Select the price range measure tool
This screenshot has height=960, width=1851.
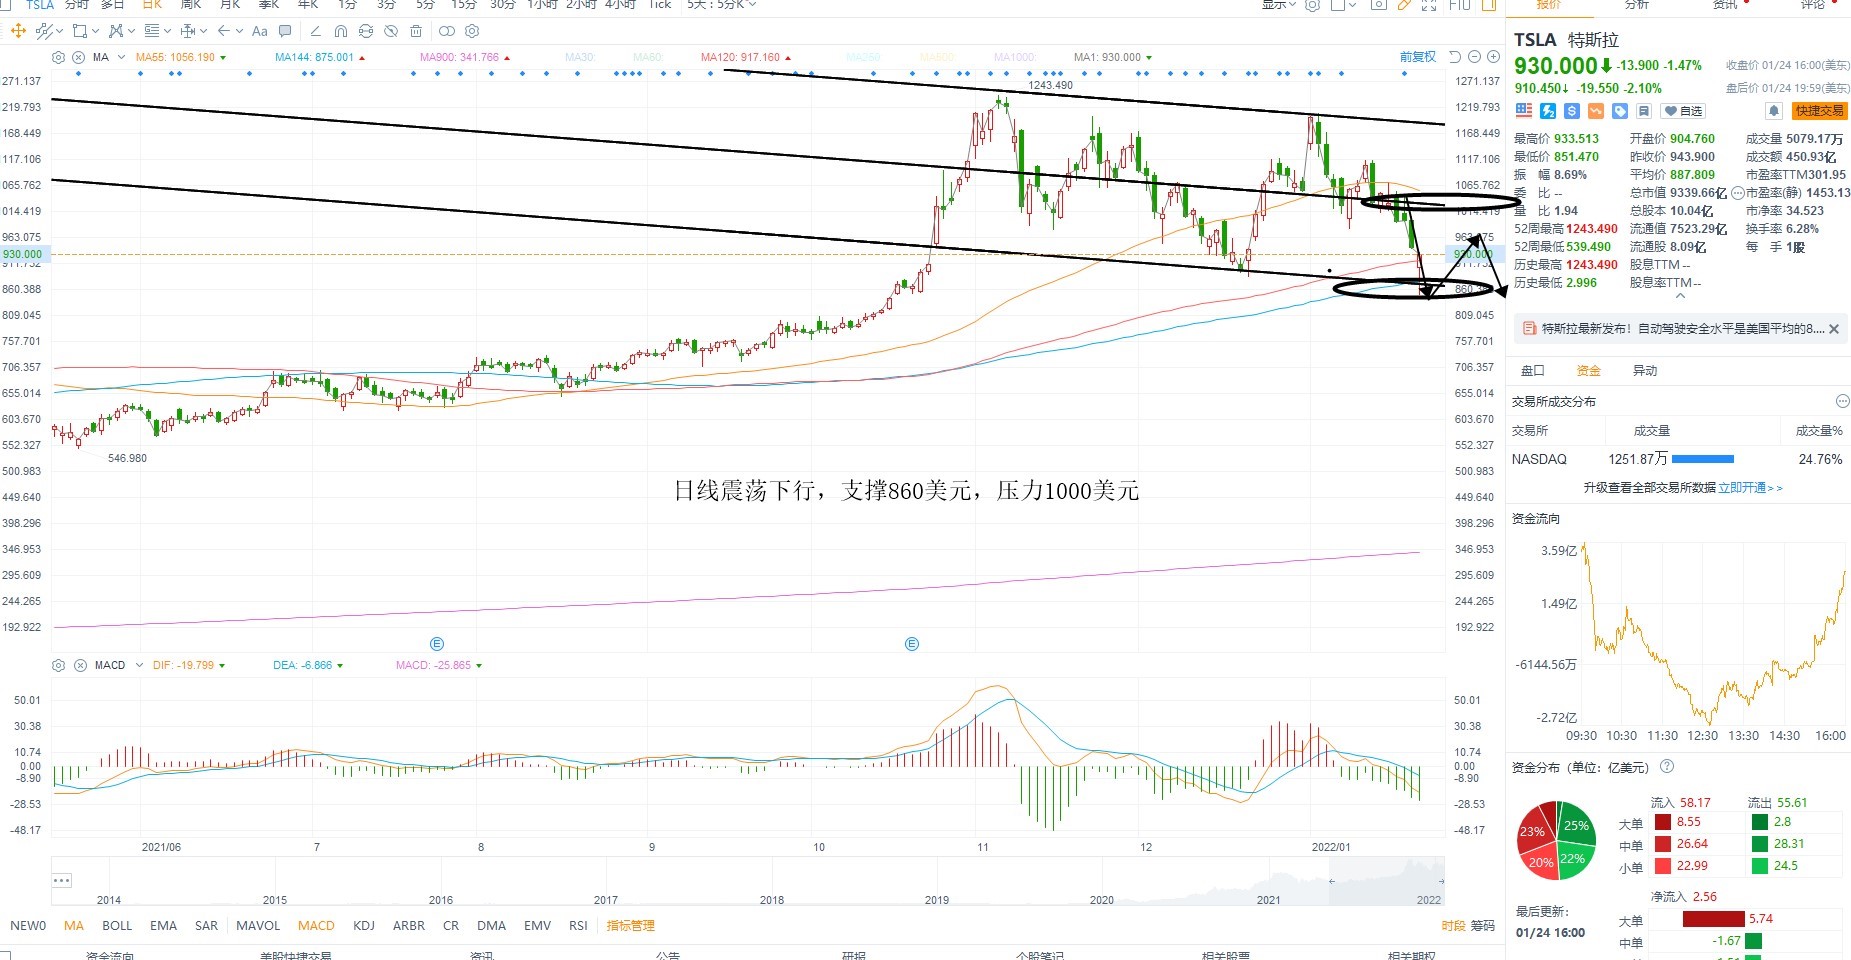(x=187, y=31)
